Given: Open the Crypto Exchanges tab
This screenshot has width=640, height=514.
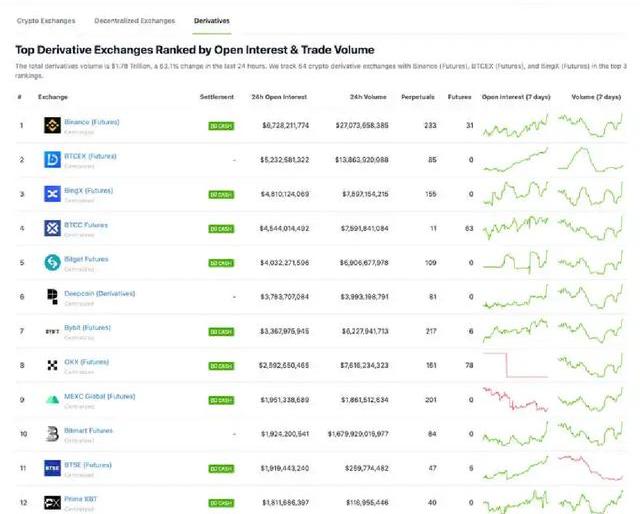Looking at the screenshot, I should click(x=46, y=21).
